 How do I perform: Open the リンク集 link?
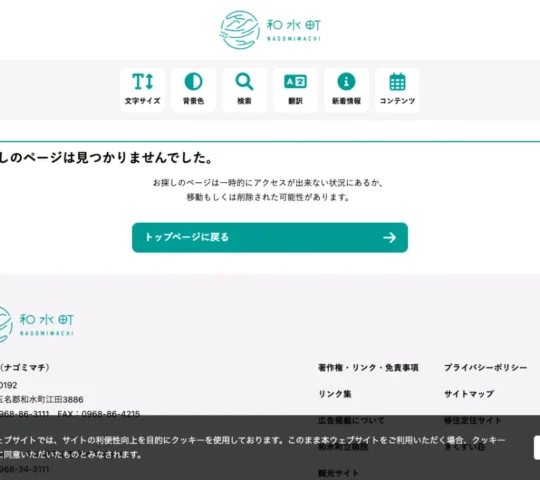334,394
